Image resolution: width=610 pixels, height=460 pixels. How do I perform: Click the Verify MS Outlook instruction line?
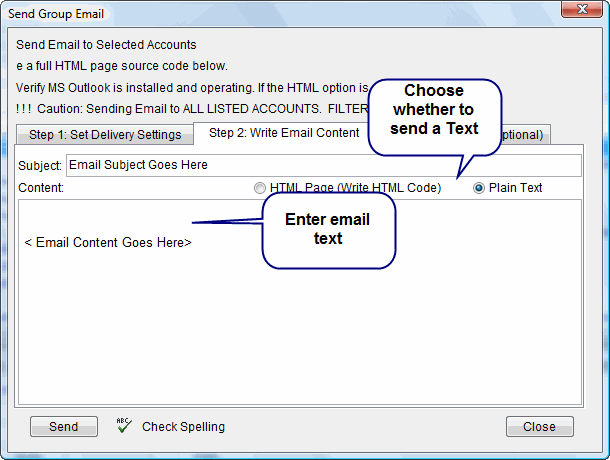tap(191, 88)
